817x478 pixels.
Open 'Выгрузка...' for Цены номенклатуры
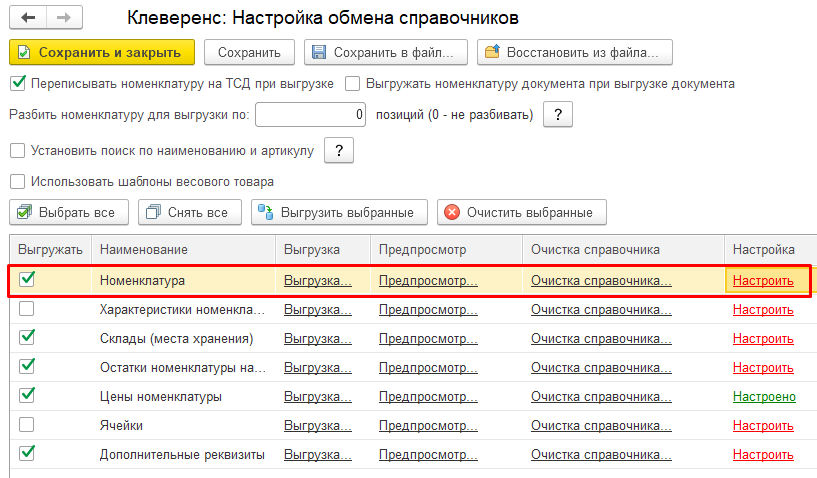(x=318, y=397)
